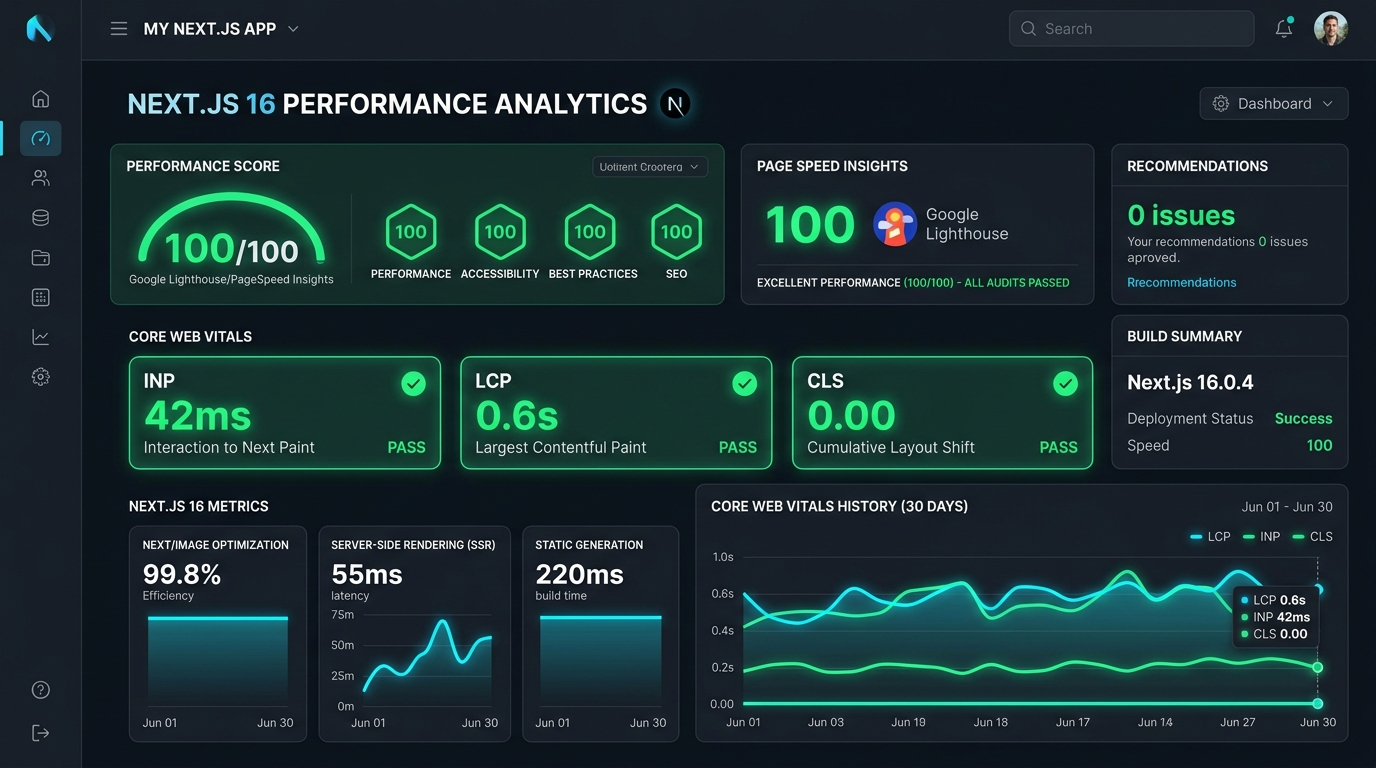This screenshot has width=1376, height=768.
Task: Click the PASS label on the INP card
Action: pos(406,448)
